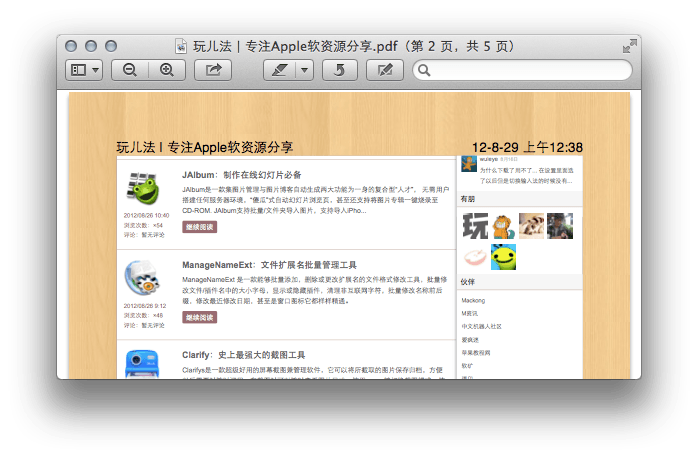The height and width of the screenshot is (458, 698).
Task: Click the puppy photo friend avatar
Action: pos(532,226)
